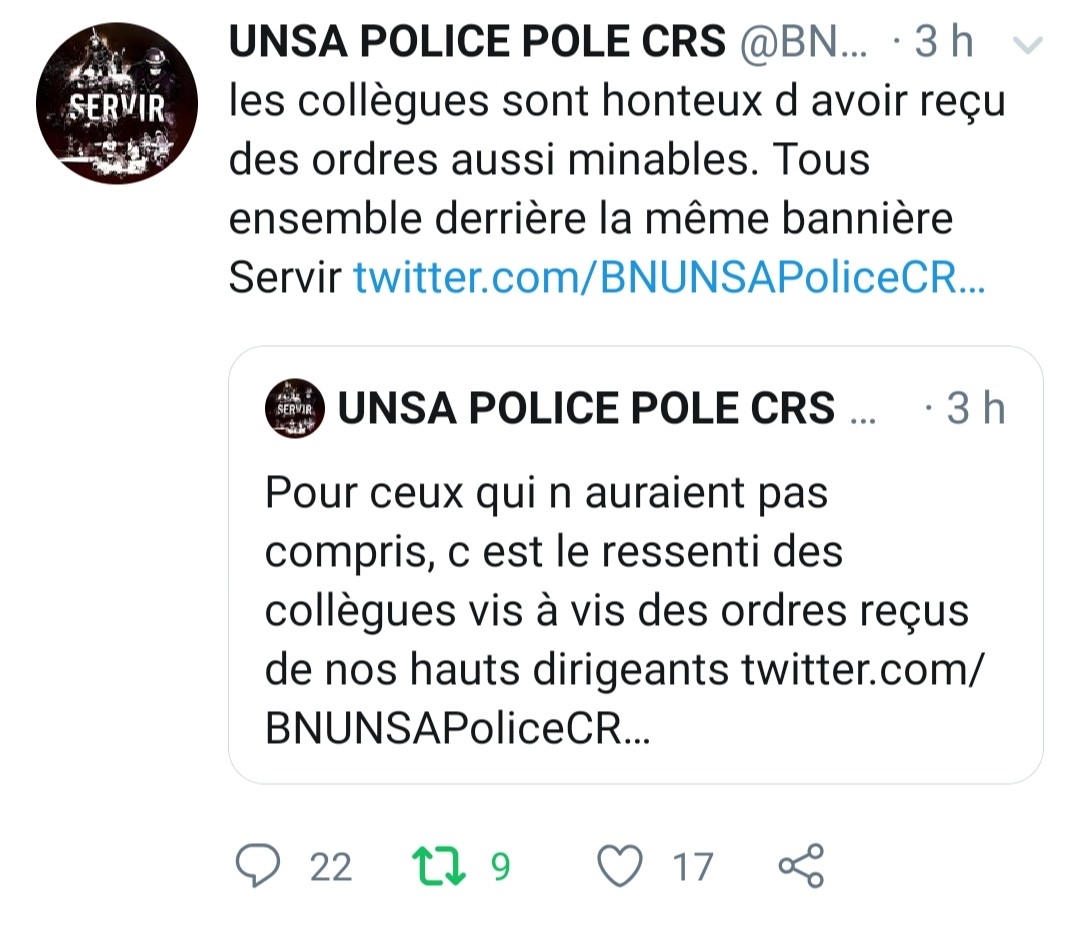
Task: Like the tweet with the heart icon
Action: [x=619, y=865]
